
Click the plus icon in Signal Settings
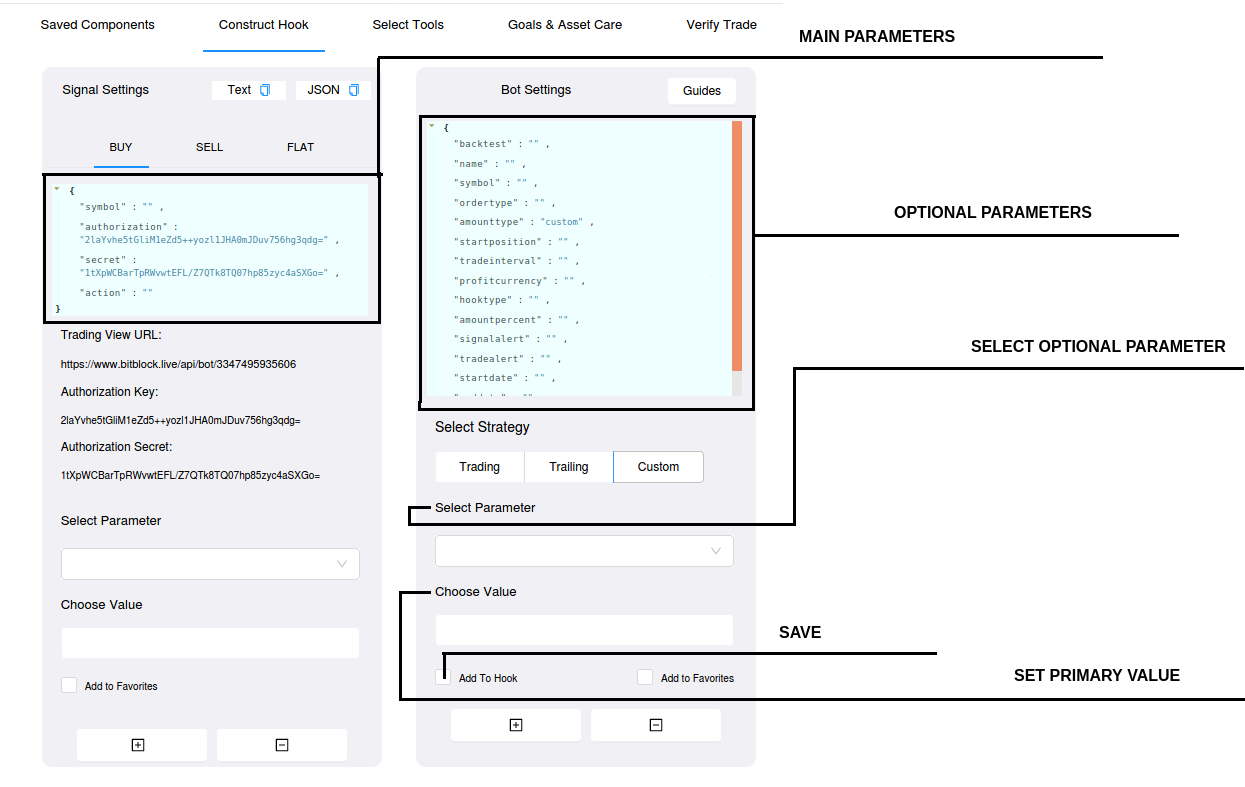click(138, 745)
